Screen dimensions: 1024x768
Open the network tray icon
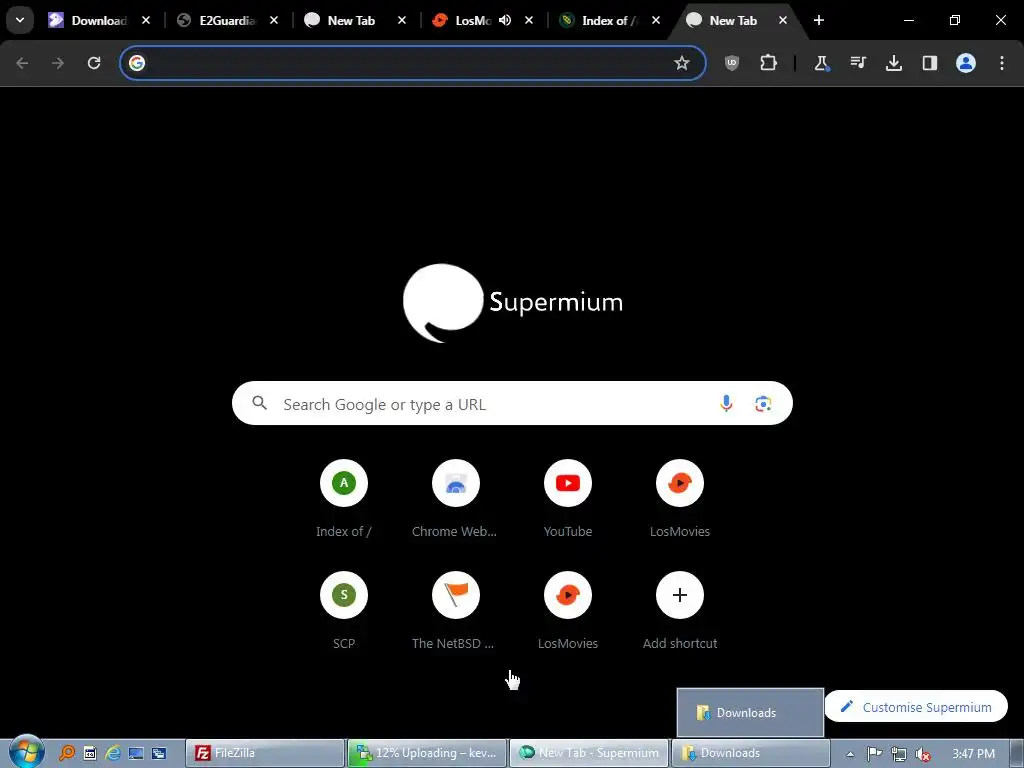coord(899,754)
